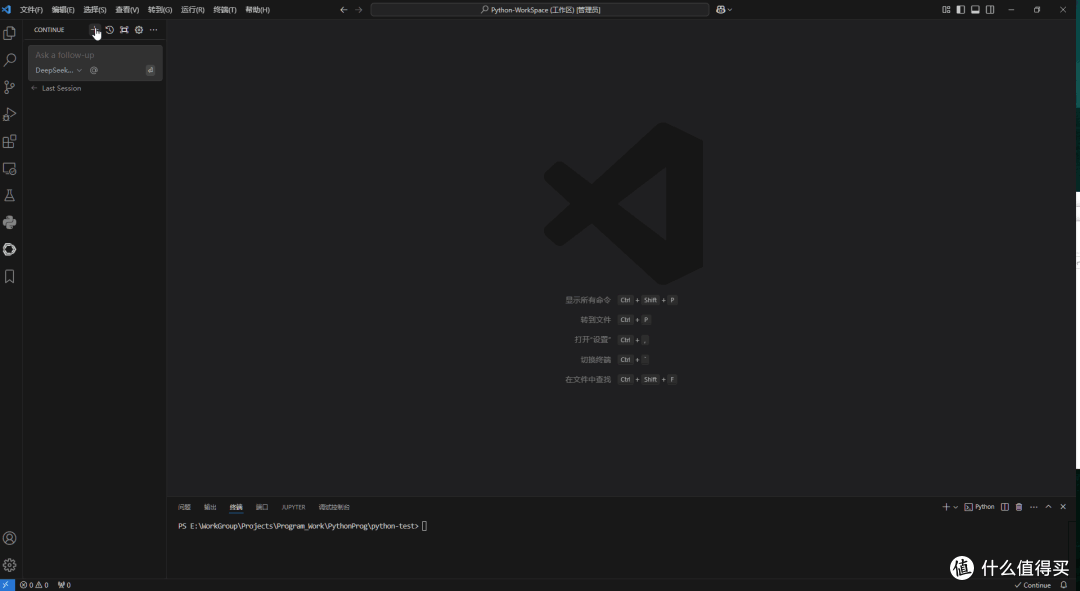Viewport: 1080px width, 591px height.
Task: Return to Last Session in Continue
Action: pos(56,88)
